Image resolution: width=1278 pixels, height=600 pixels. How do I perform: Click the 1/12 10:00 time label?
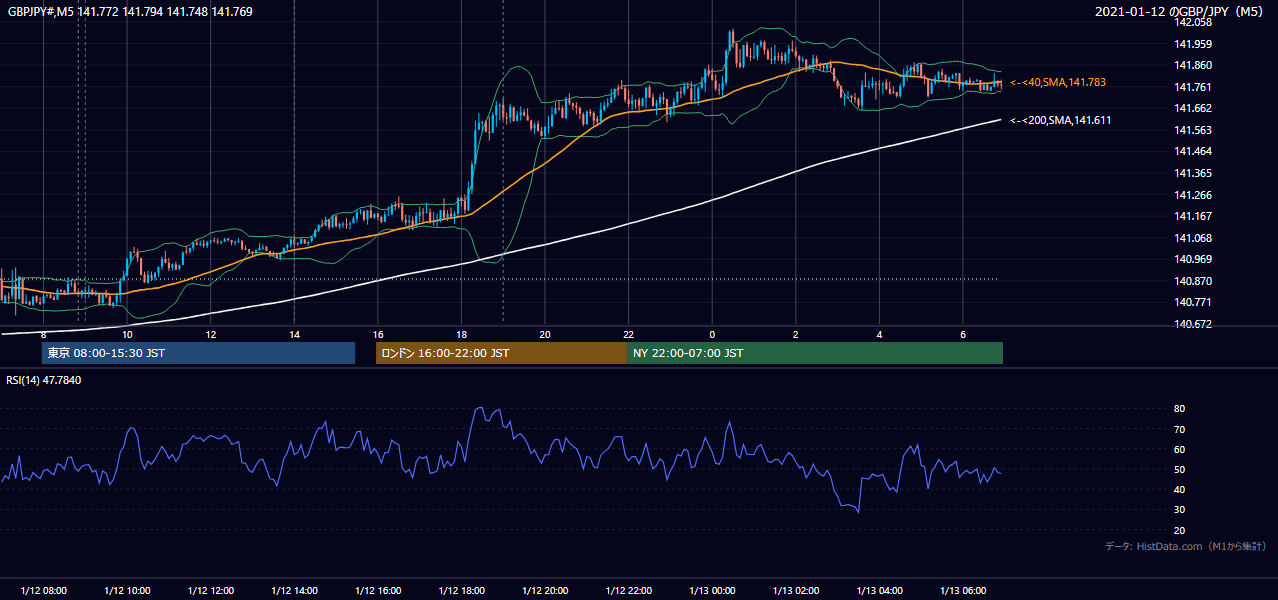(x=127, y=590)
